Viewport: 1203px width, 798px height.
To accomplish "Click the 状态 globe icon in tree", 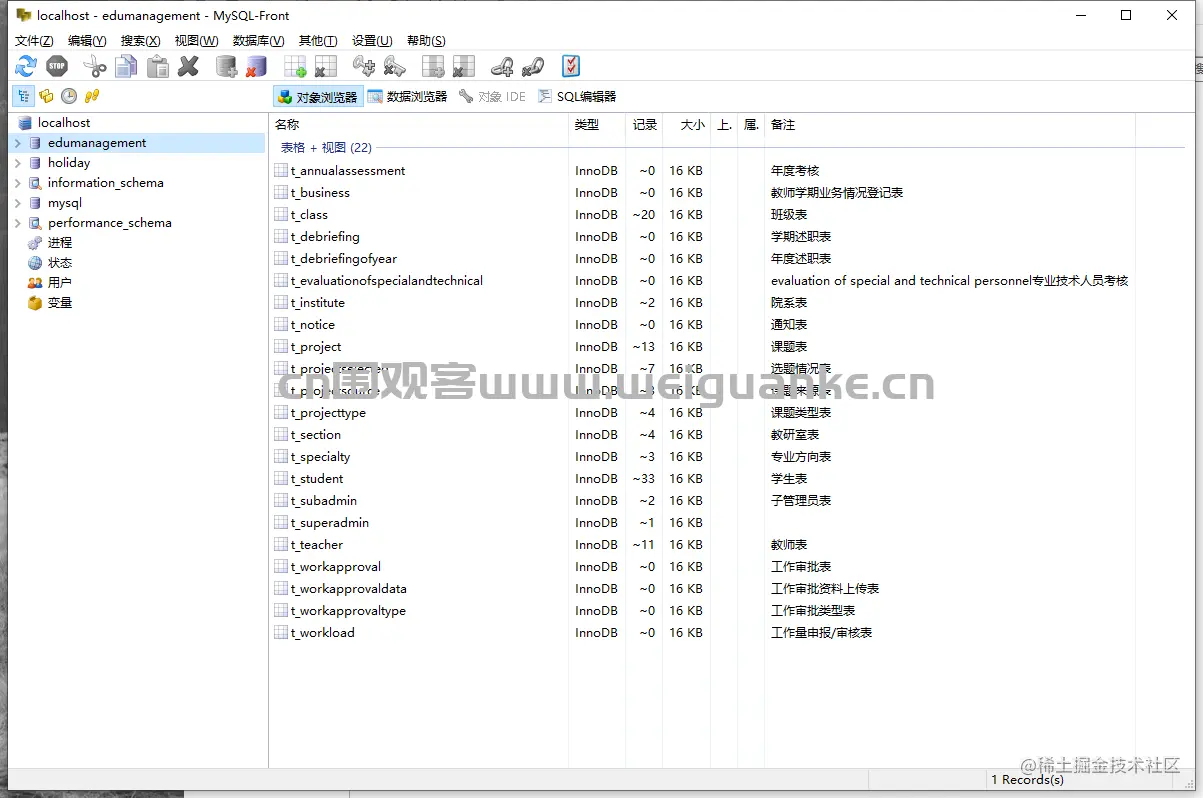I will click(x=35, y=263).
